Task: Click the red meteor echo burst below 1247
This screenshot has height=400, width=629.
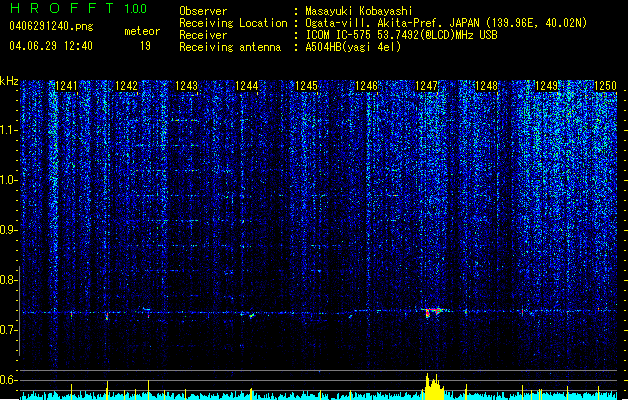Action: 433,312
